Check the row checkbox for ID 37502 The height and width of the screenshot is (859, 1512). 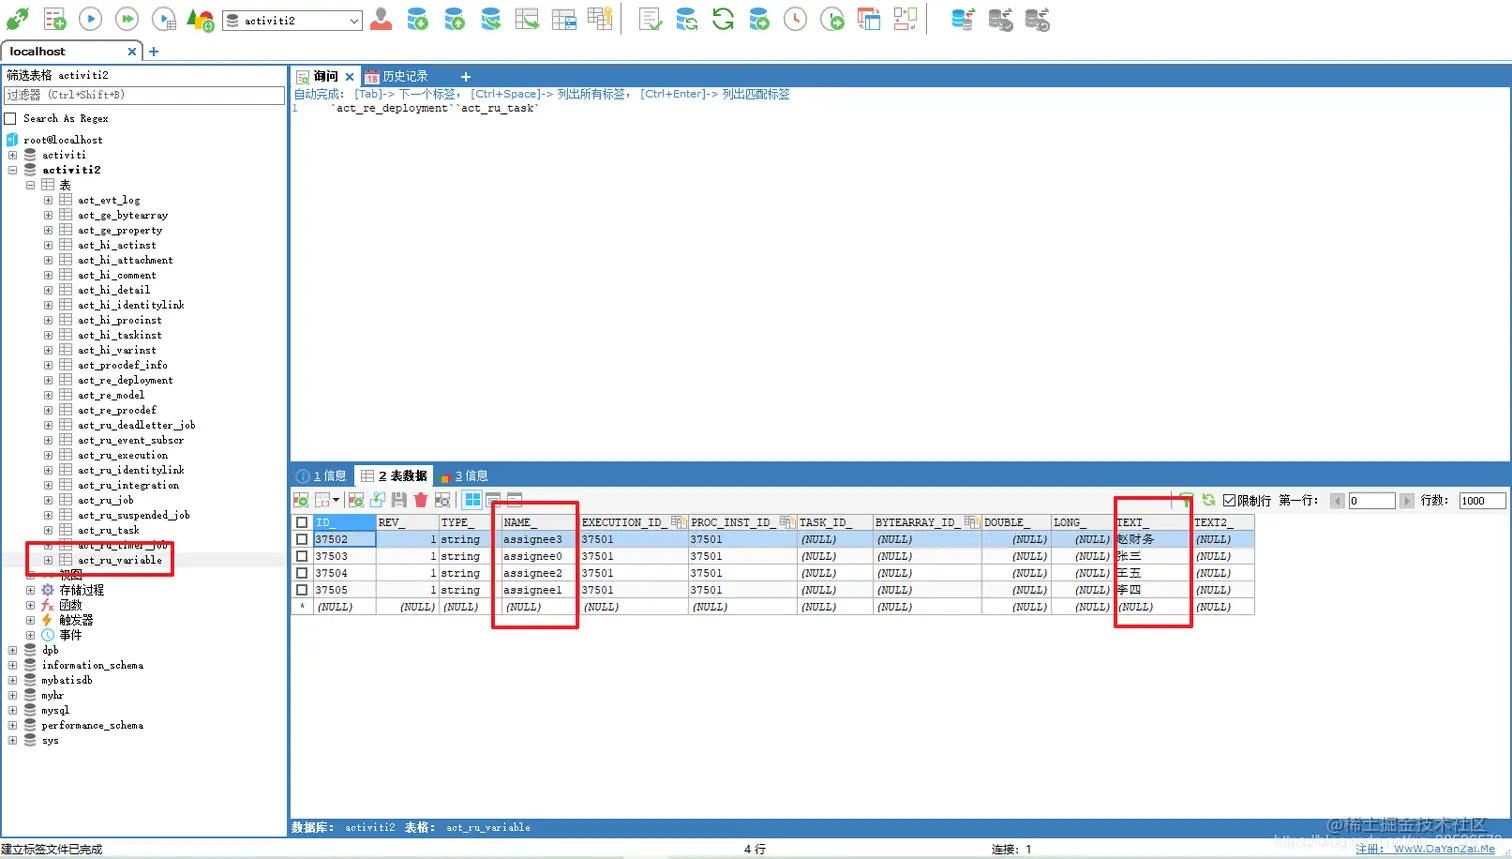tap(302, 539)
